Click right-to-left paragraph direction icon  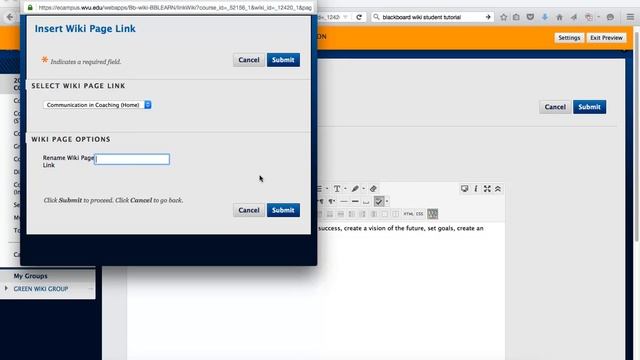coord(332,201)
